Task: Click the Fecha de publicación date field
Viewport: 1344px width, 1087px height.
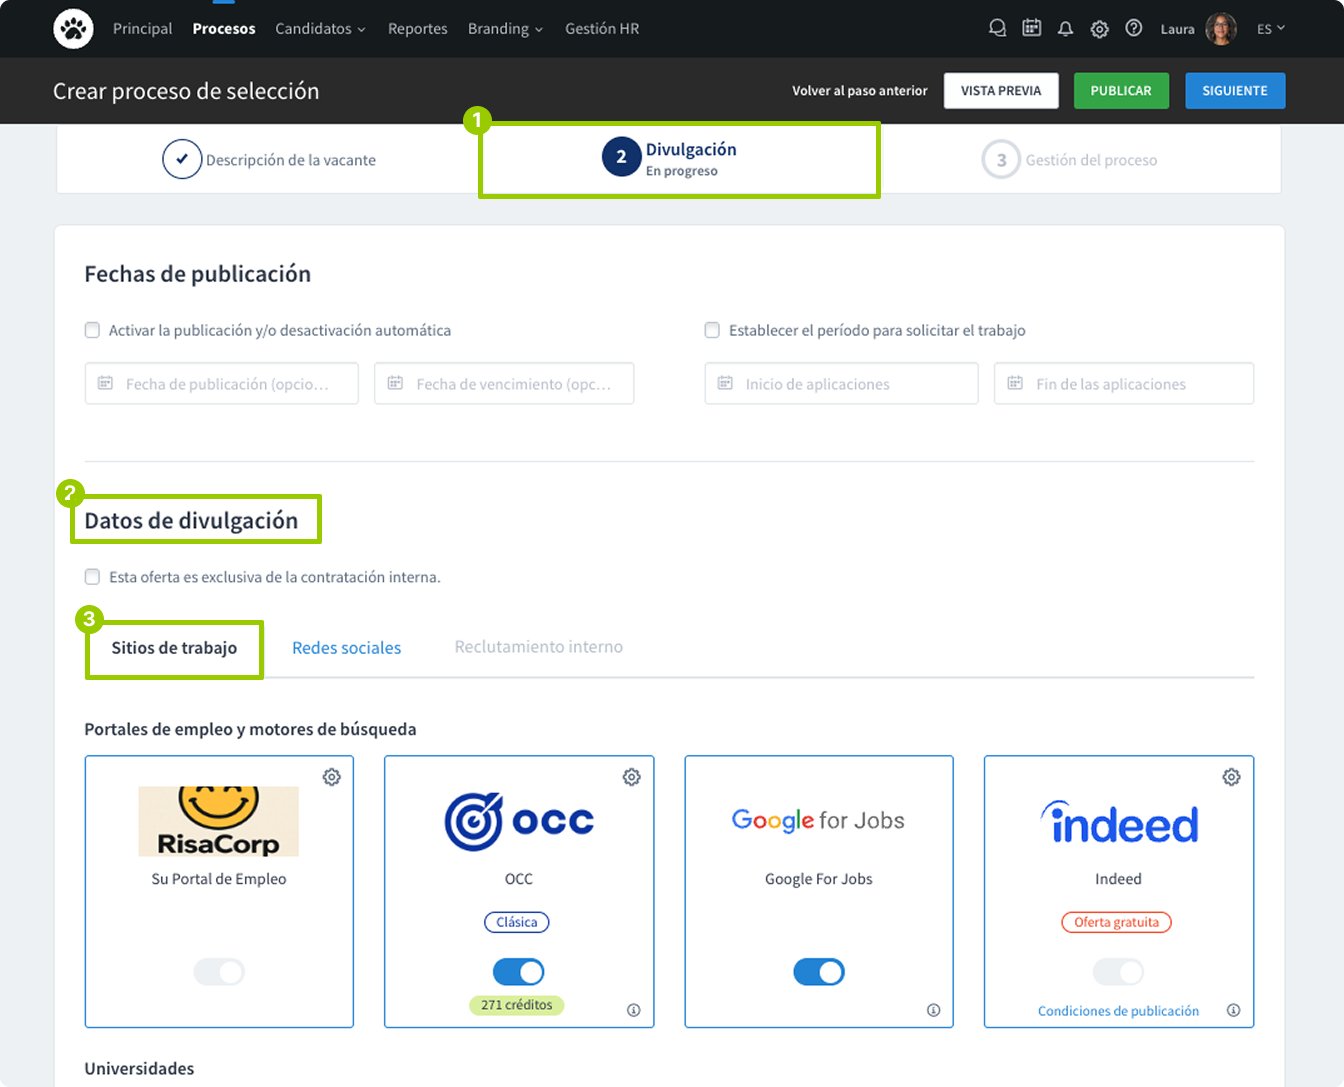Action: 221,384
